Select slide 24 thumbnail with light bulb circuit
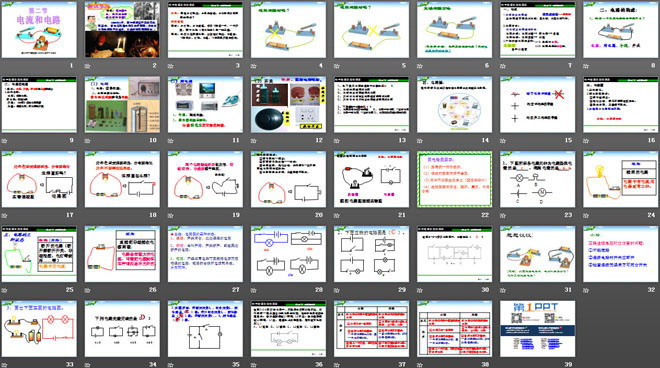Image resolution: width=660 pixels, height=368 pixels. pos(620,179)
